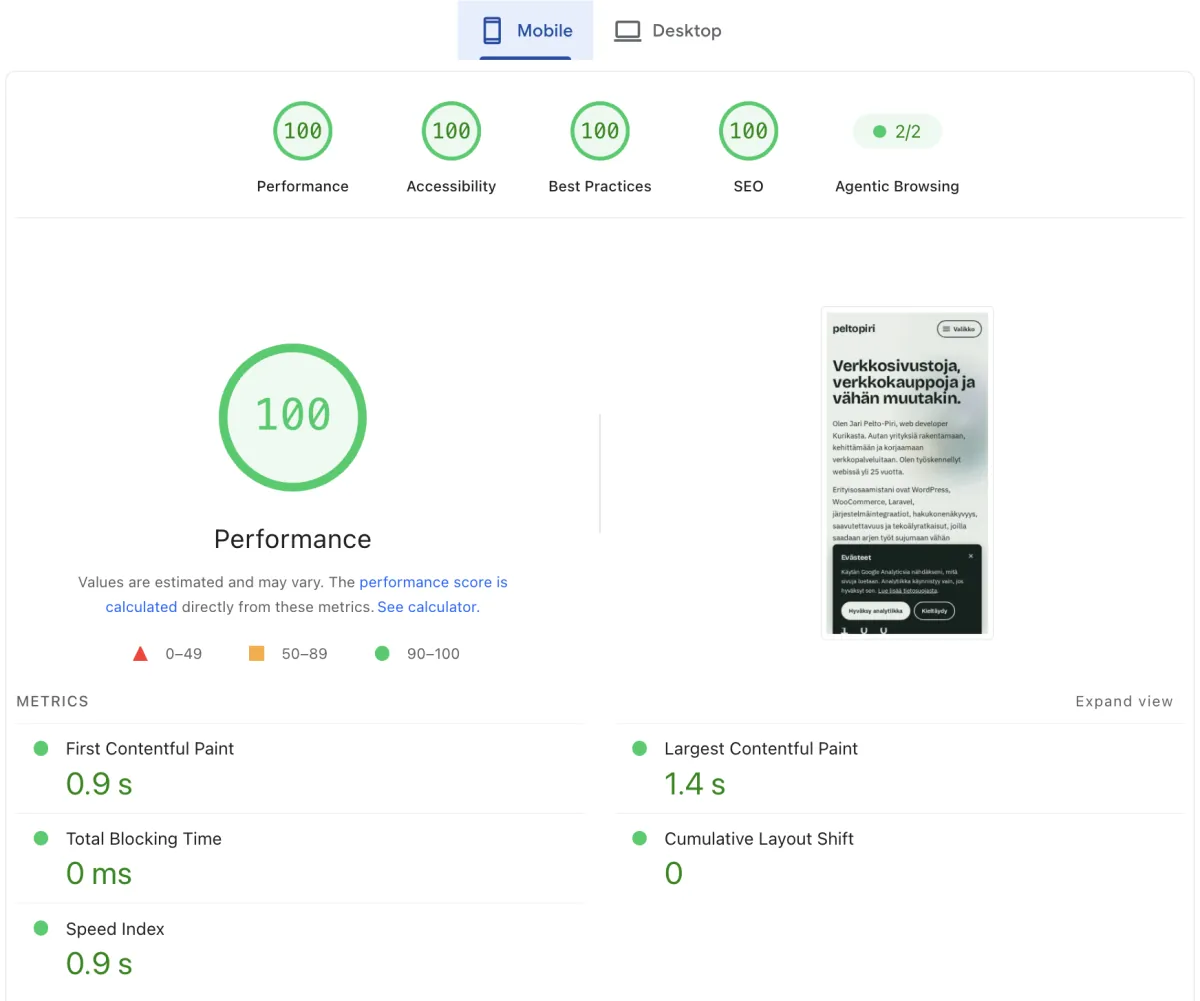Open the Best Practices score gauge
The width and height of the screenshot is (1200, 1001).
(600, 130)
